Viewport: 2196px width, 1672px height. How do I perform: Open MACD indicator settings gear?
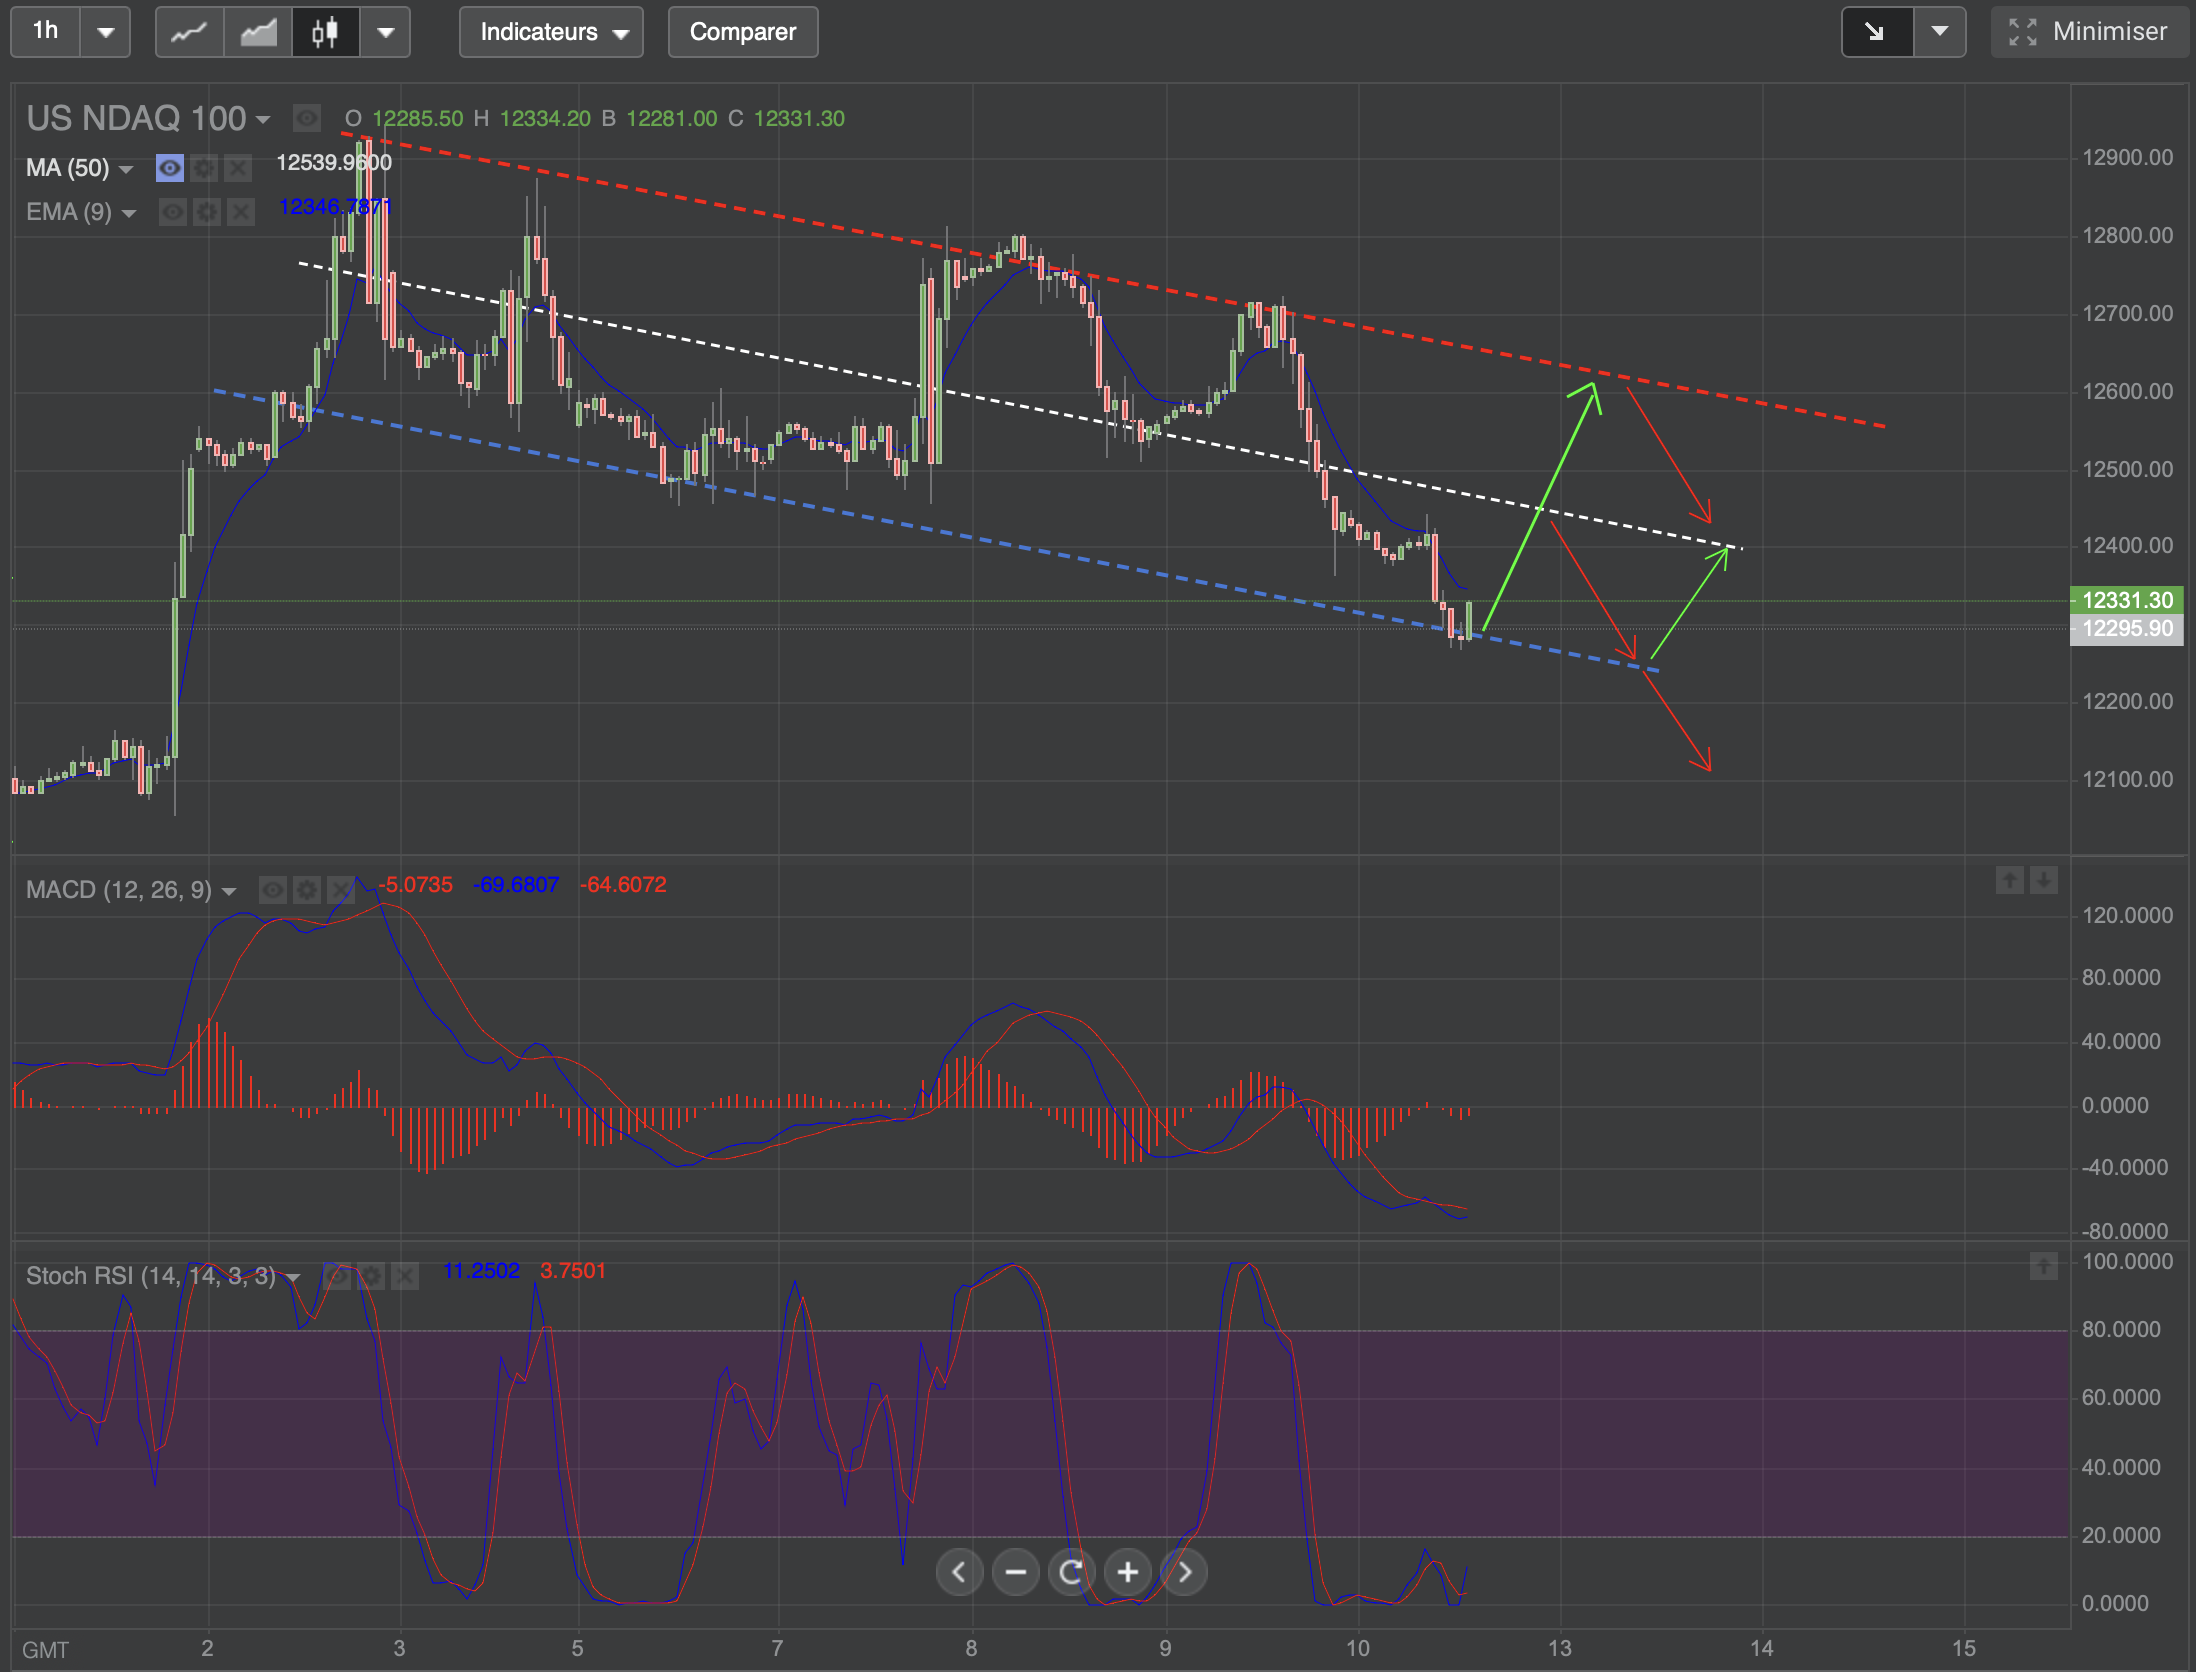[307, 889]
